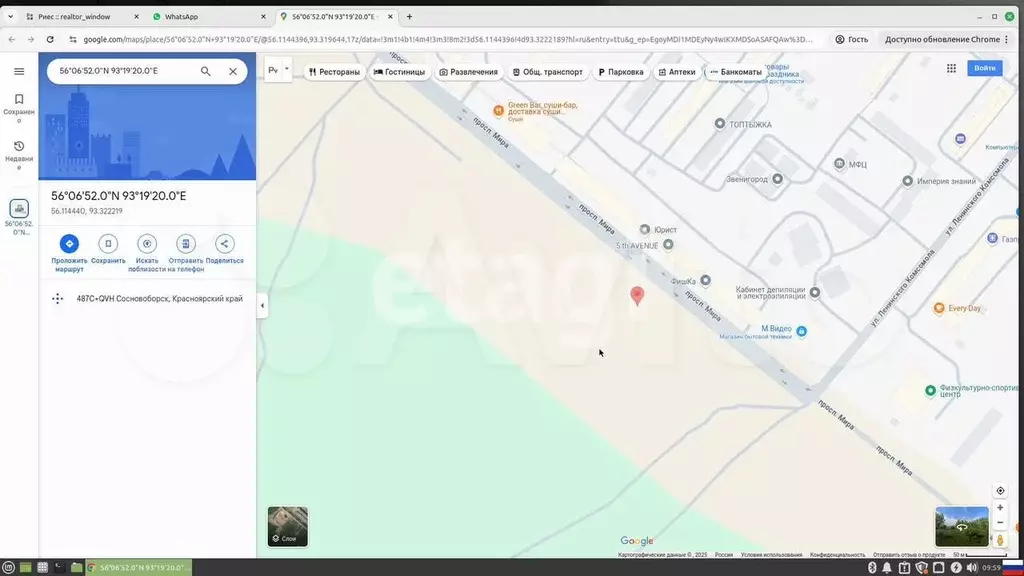Click the blue Directions (Проложить маршрут) button
The image size is (1024, 576).
tap(69, 244)
